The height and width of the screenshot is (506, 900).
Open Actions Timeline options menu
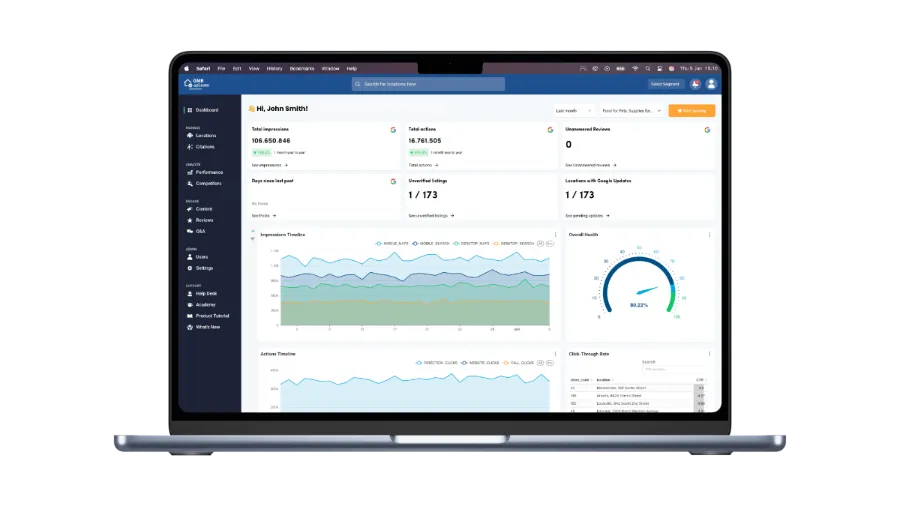[555, 354]
